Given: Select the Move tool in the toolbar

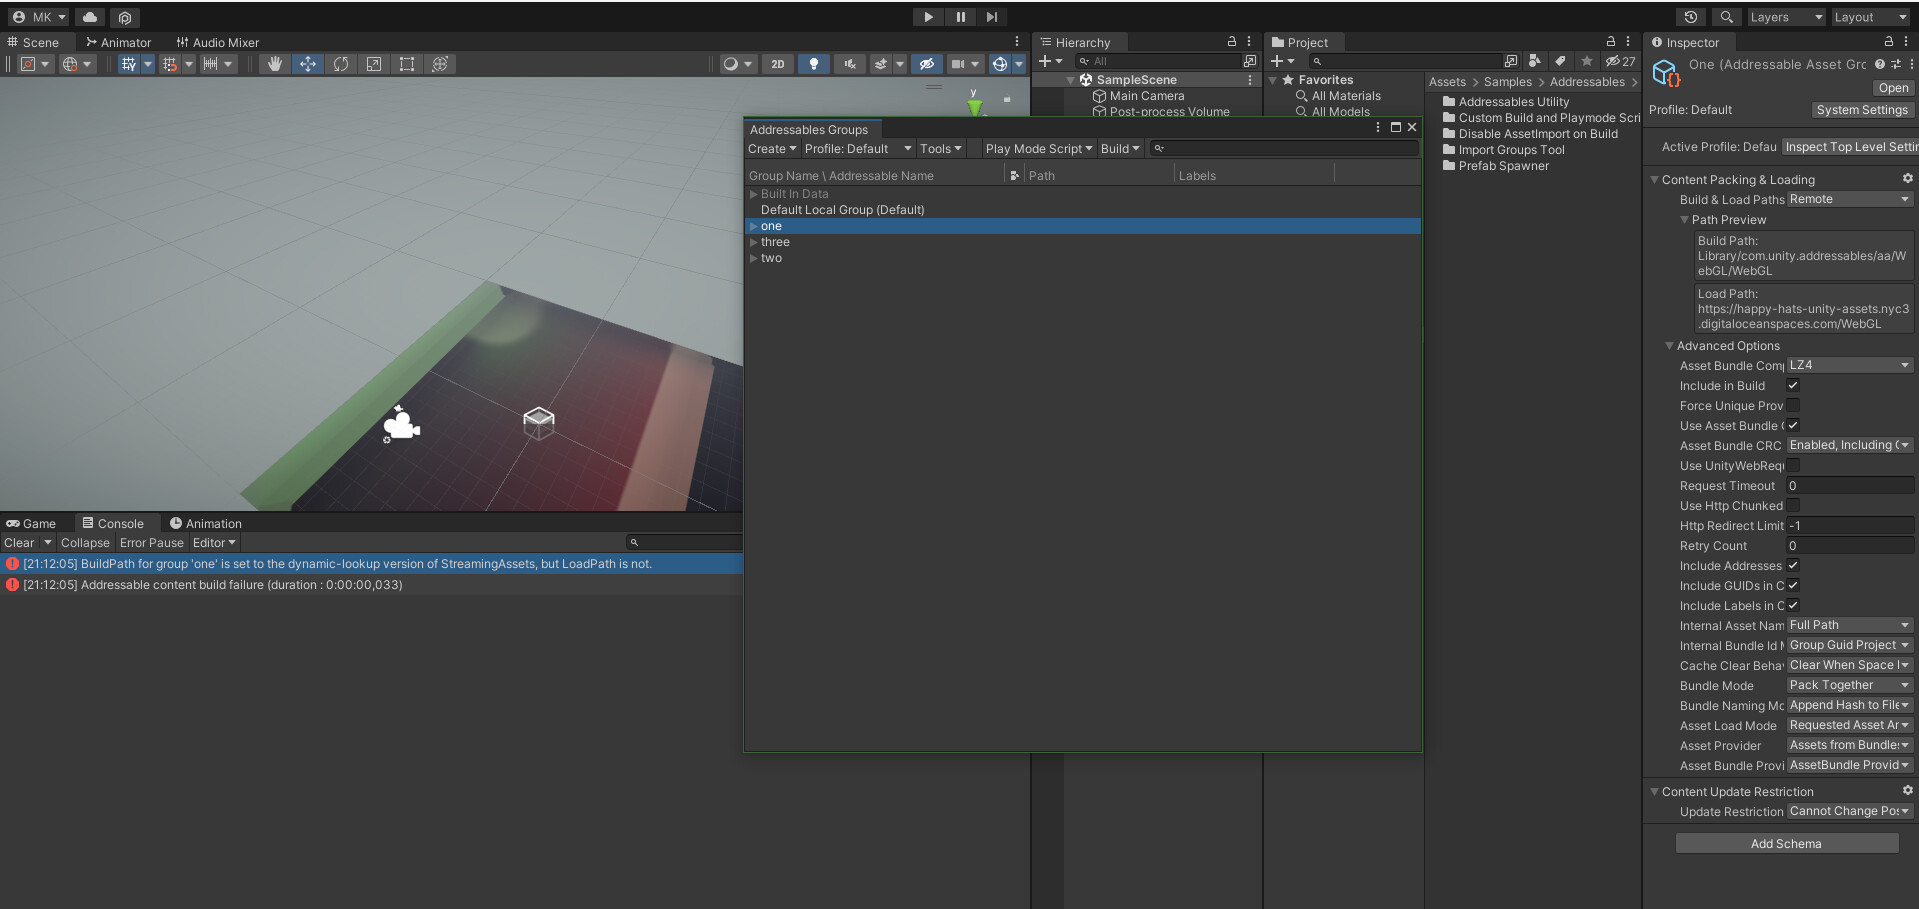Looking at the screenshot, I should [308, 64].
